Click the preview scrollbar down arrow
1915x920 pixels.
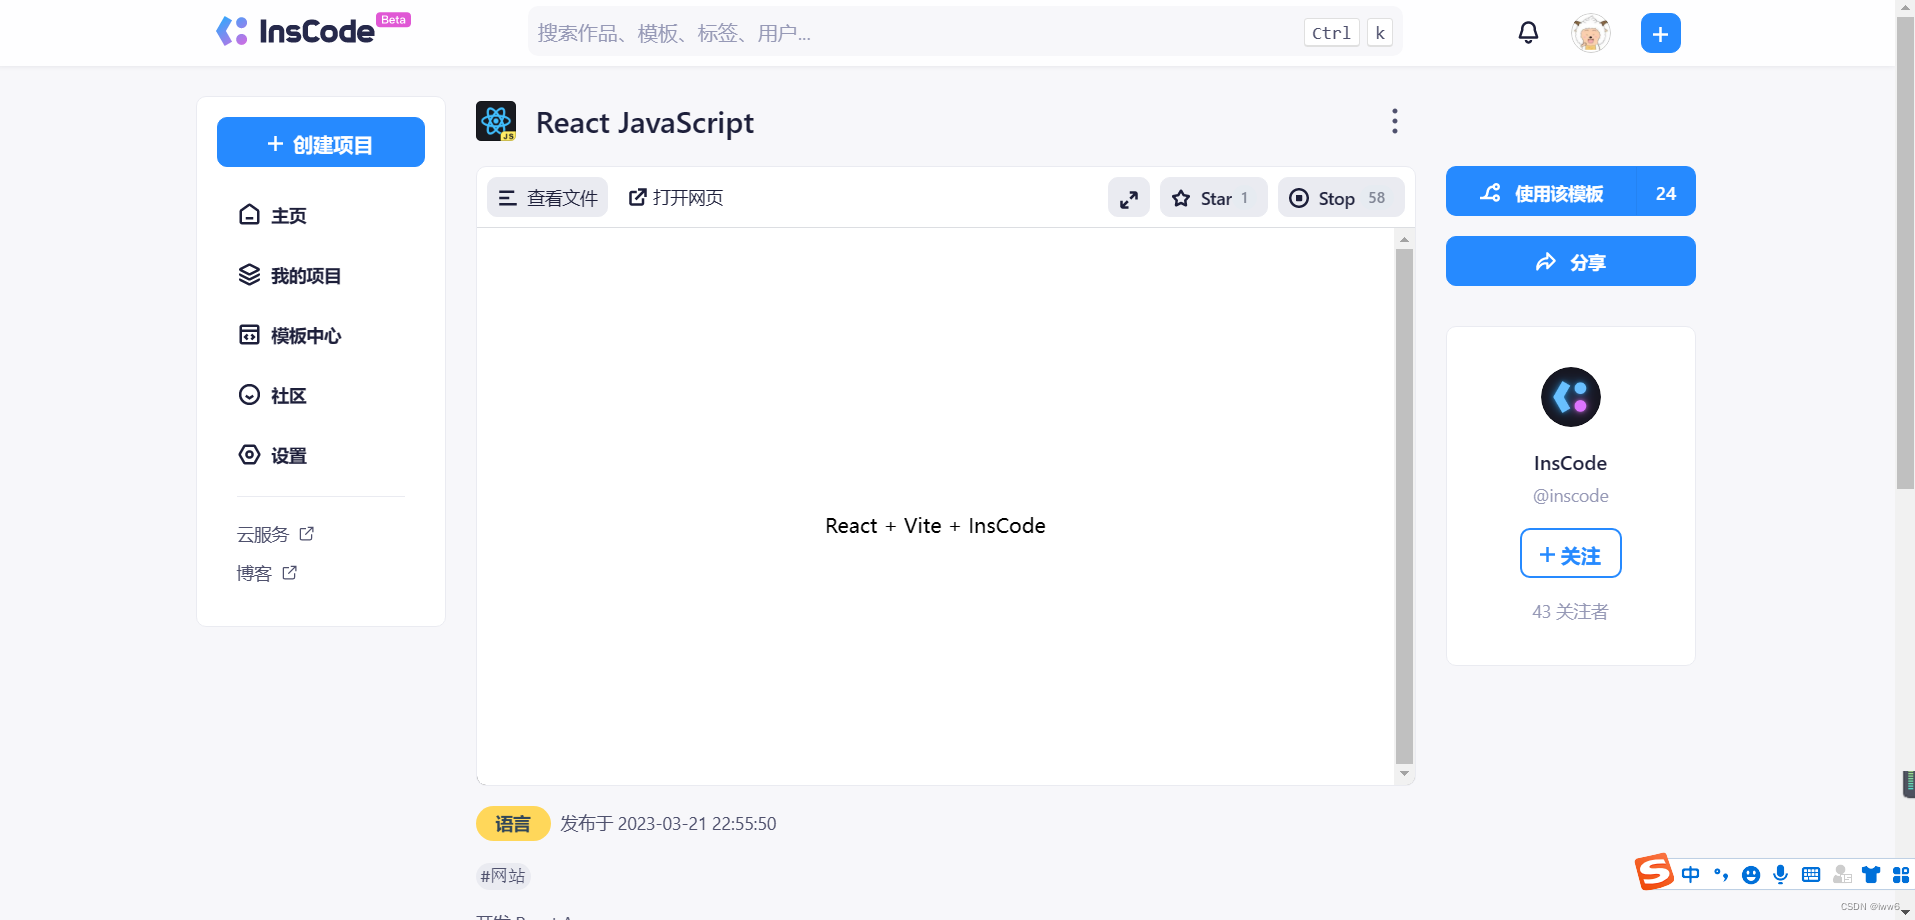pos(1404,774)
